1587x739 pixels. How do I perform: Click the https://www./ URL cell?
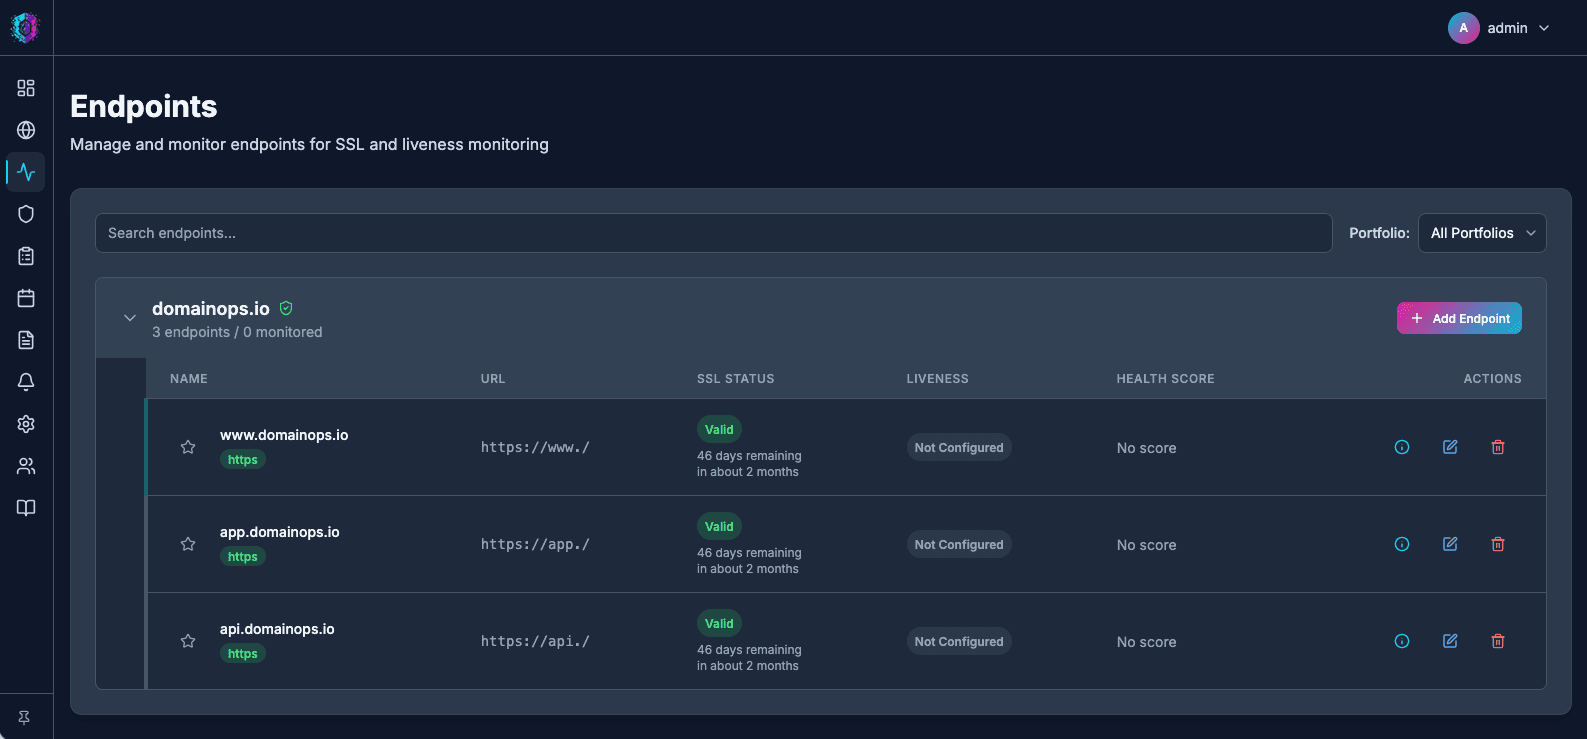535,447
